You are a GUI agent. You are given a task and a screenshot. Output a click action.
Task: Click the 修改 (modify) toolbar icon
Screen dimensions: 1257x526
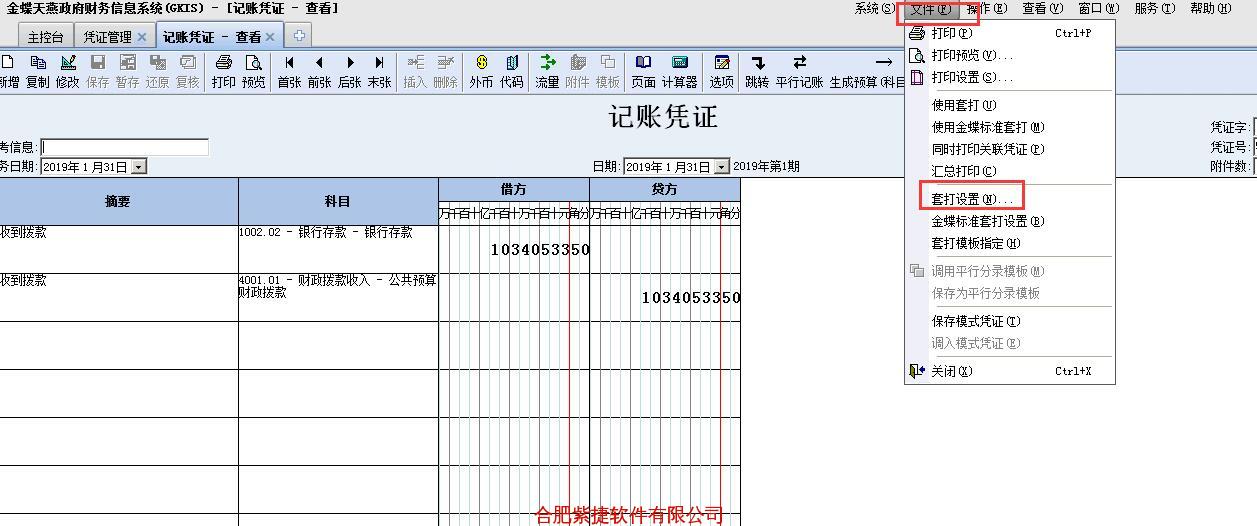(67, 70)
